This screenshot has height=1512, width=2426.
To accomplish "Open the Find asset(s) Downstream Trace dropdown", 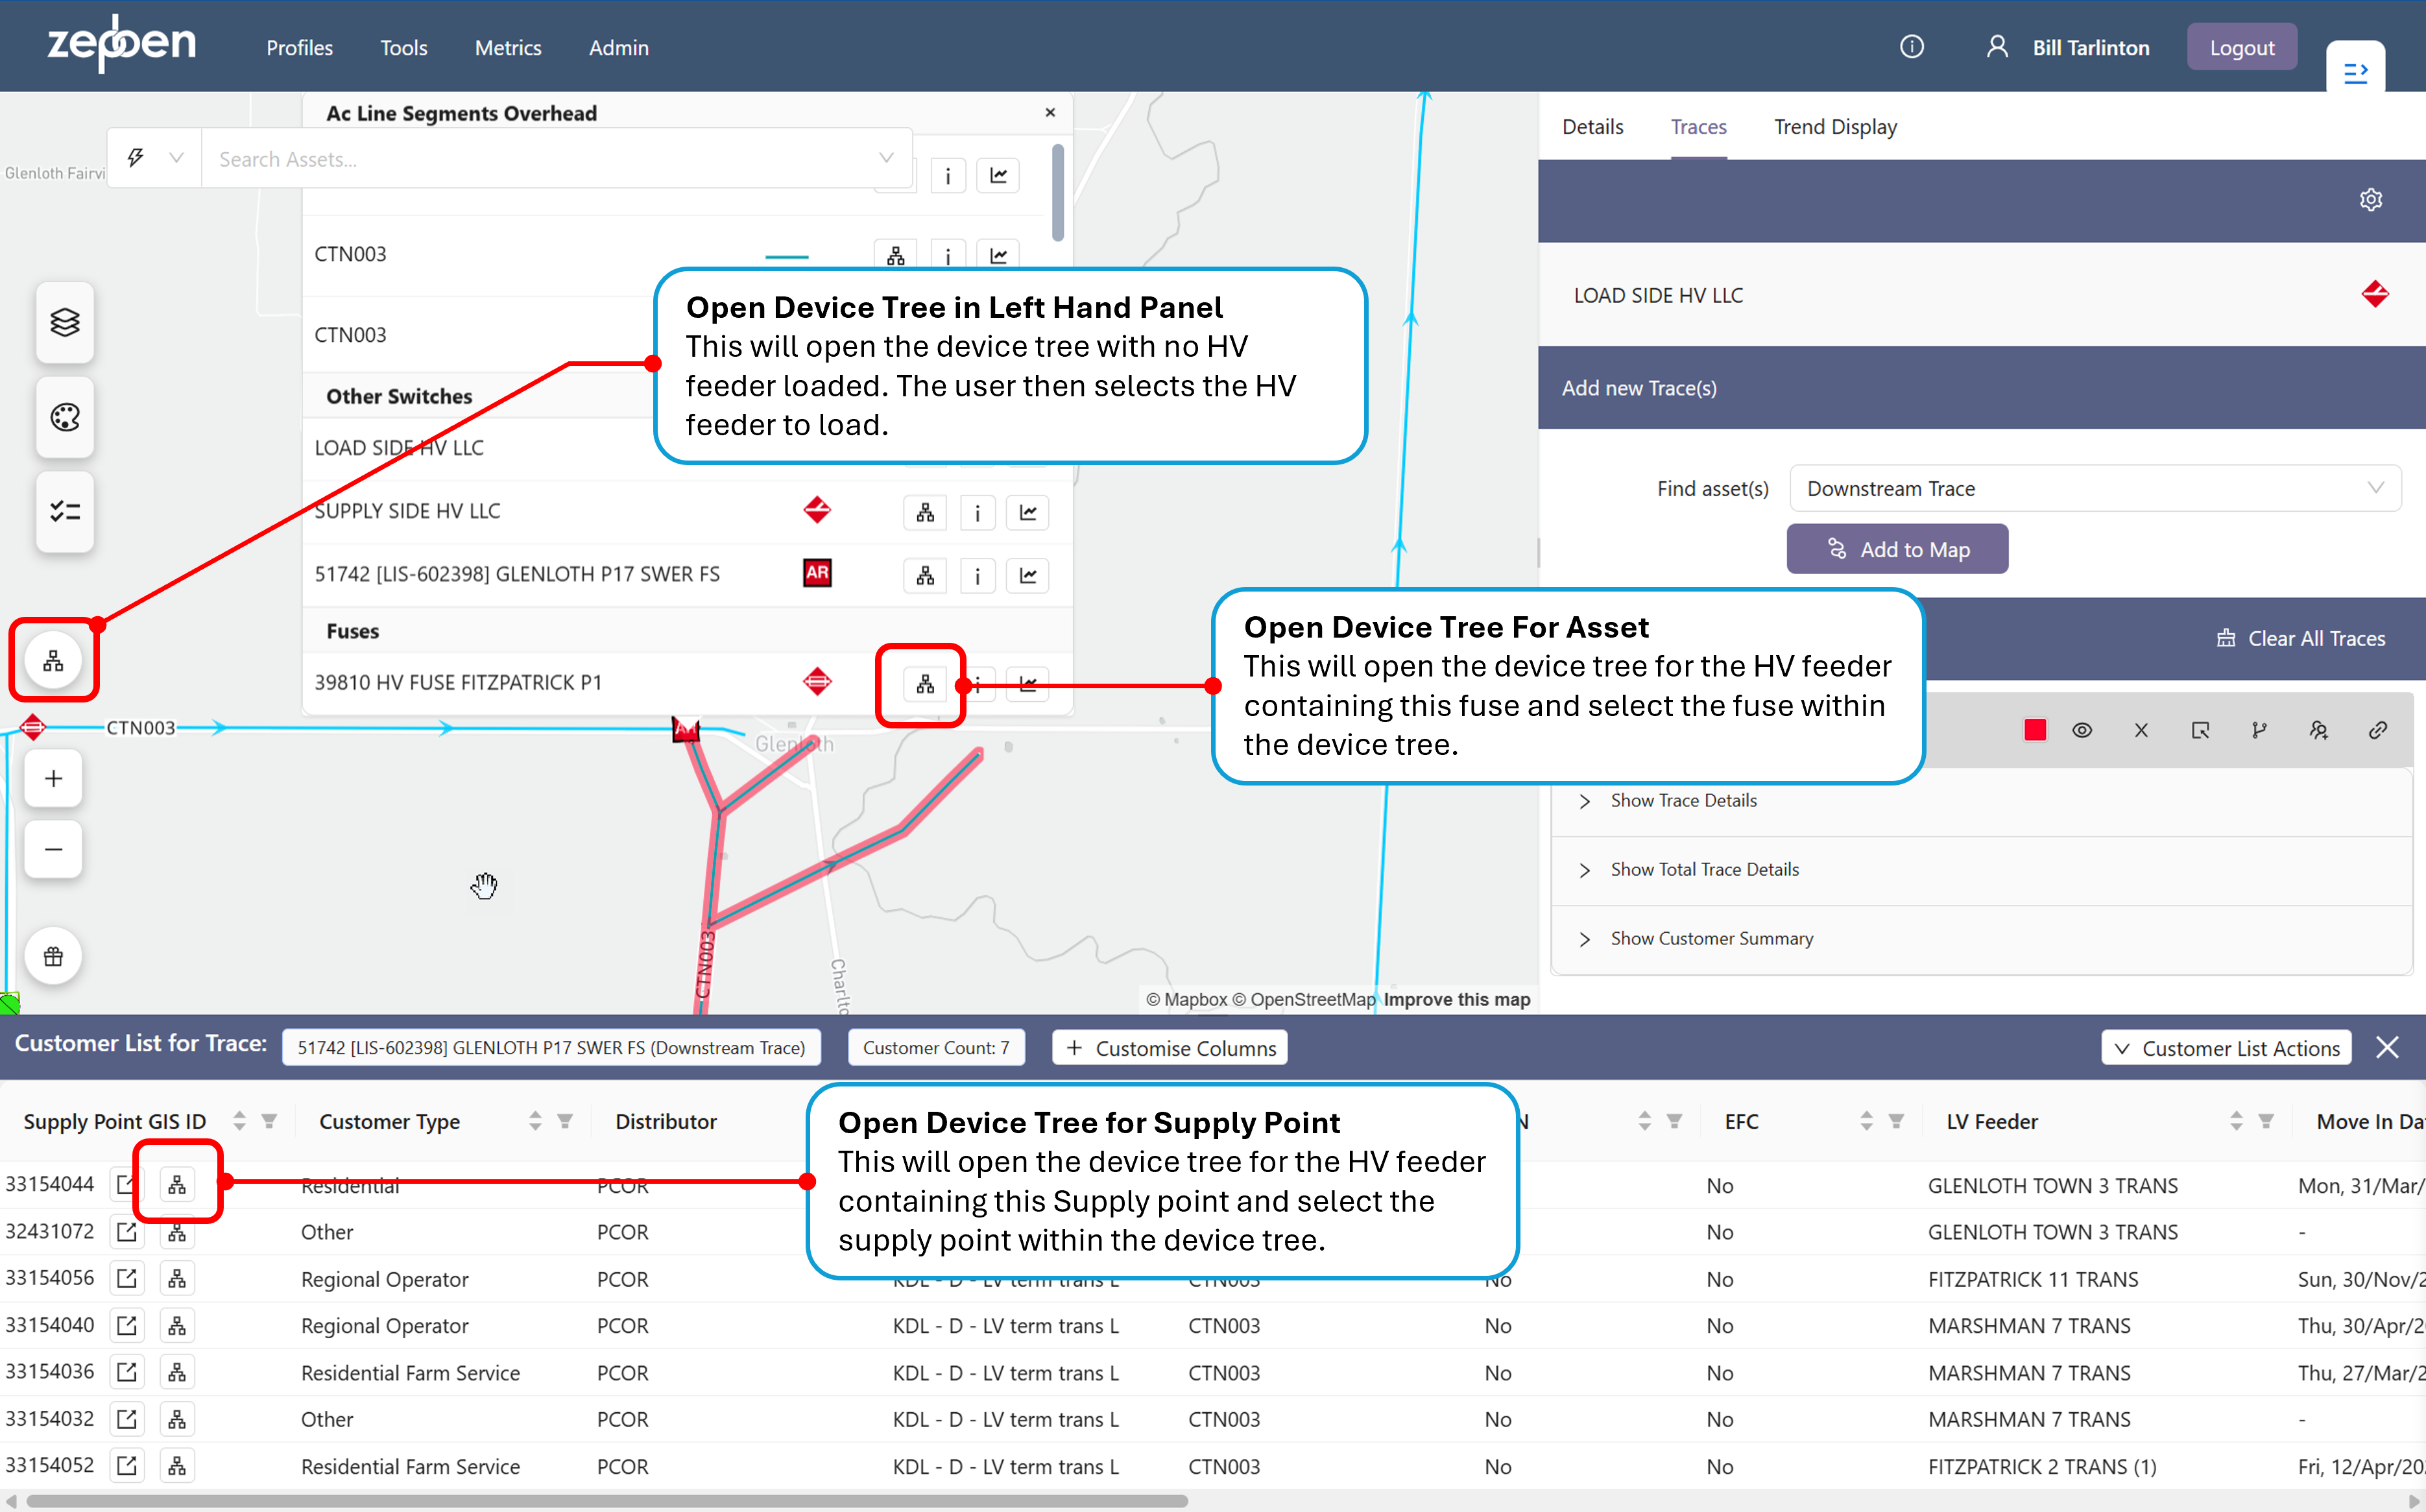I will (2094, 488).
